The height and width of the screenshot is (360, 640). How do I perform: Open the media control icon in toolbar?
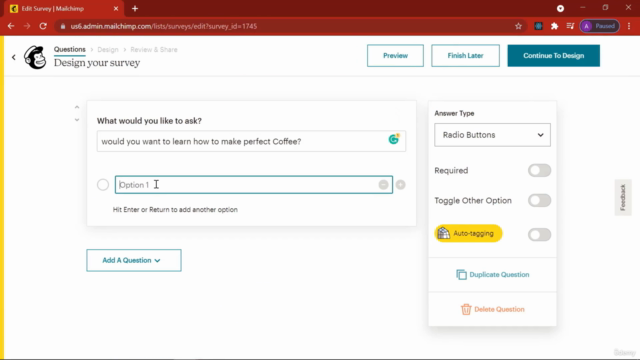570,26
